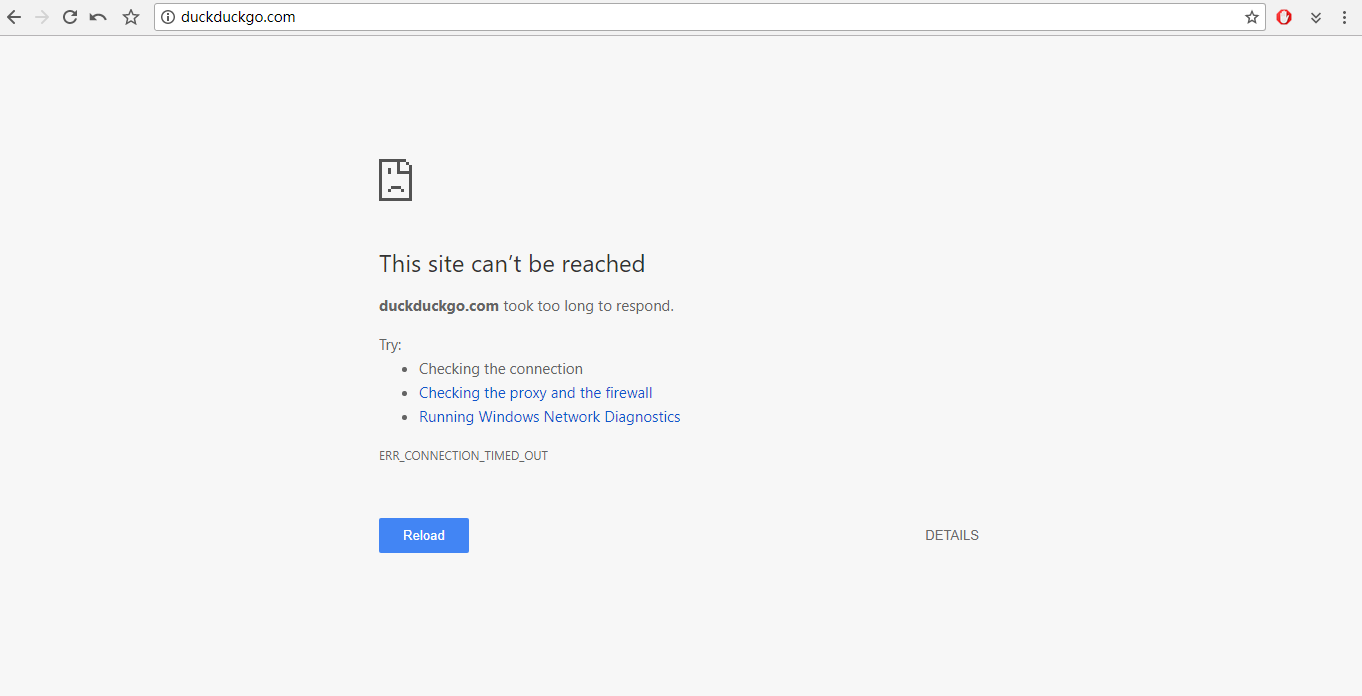The height and width of the screenshot is (696, 1362).
Task: Expand the DETAILS section
Action: [x=952, y=535]
